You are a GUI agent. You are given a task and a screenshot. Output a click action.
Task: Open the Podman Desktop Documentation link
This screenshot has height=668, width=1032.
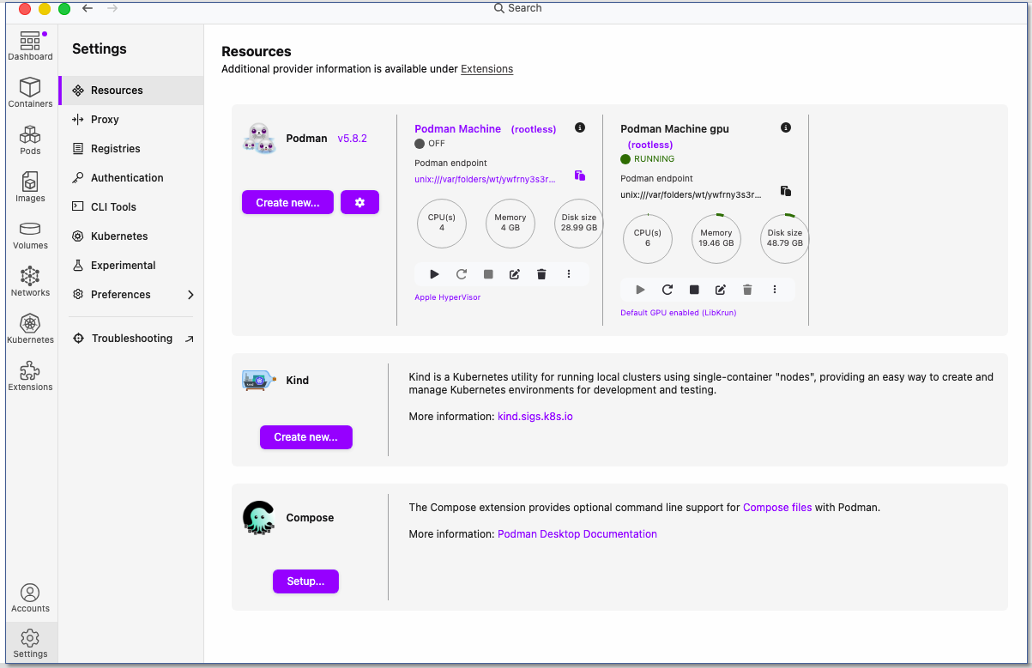pyautogui.click(x=577, y=534)
